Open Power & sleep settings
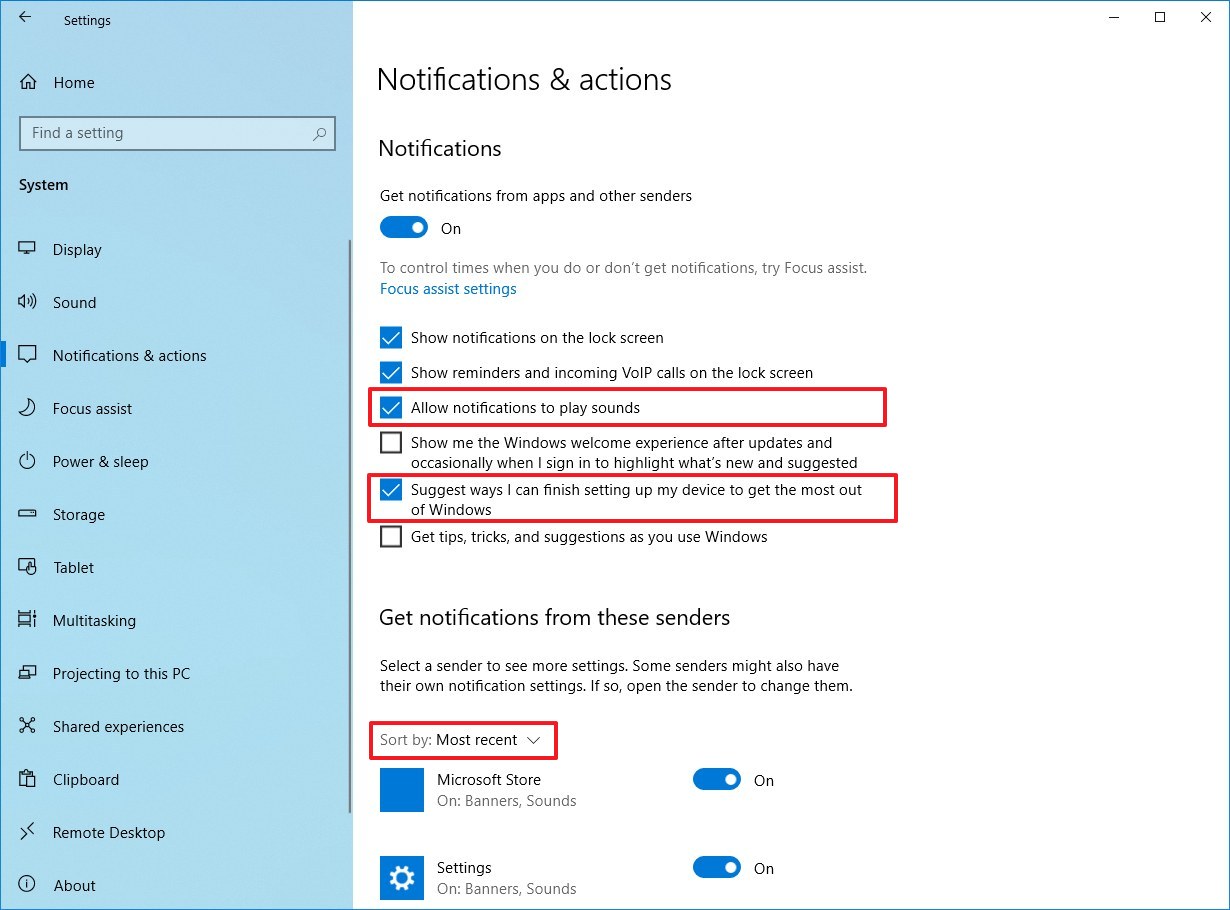 click(x=100, y=462)
